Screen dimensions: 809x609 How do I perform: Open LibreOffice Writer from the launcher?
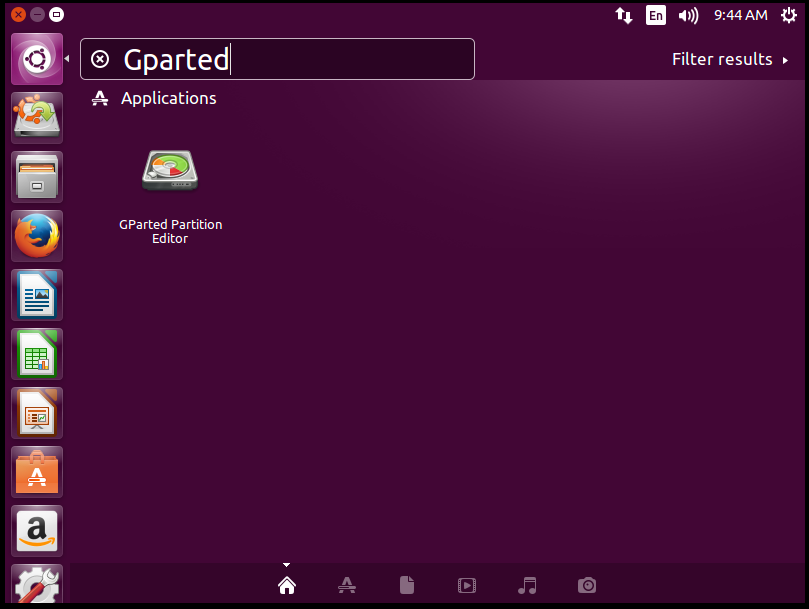tap(37, 295)
